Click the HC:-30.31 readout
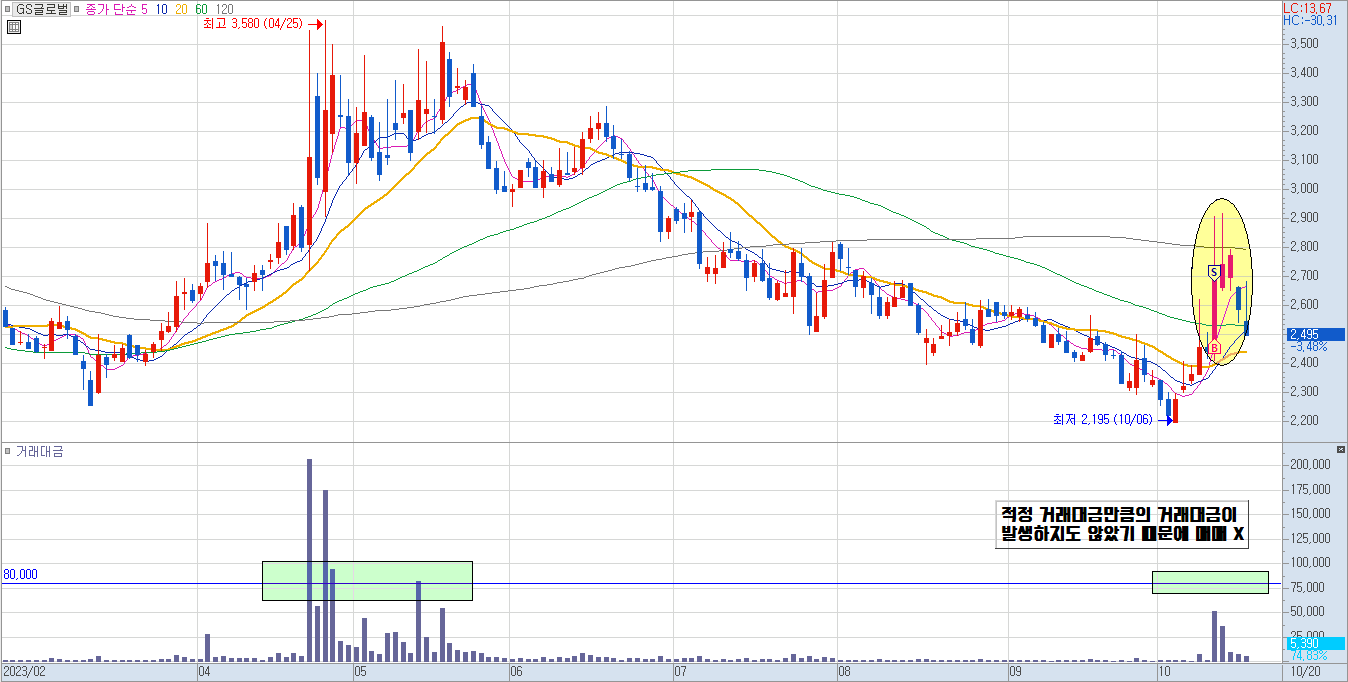This screenshot has width=1348, height=682. pos(1309,20)
